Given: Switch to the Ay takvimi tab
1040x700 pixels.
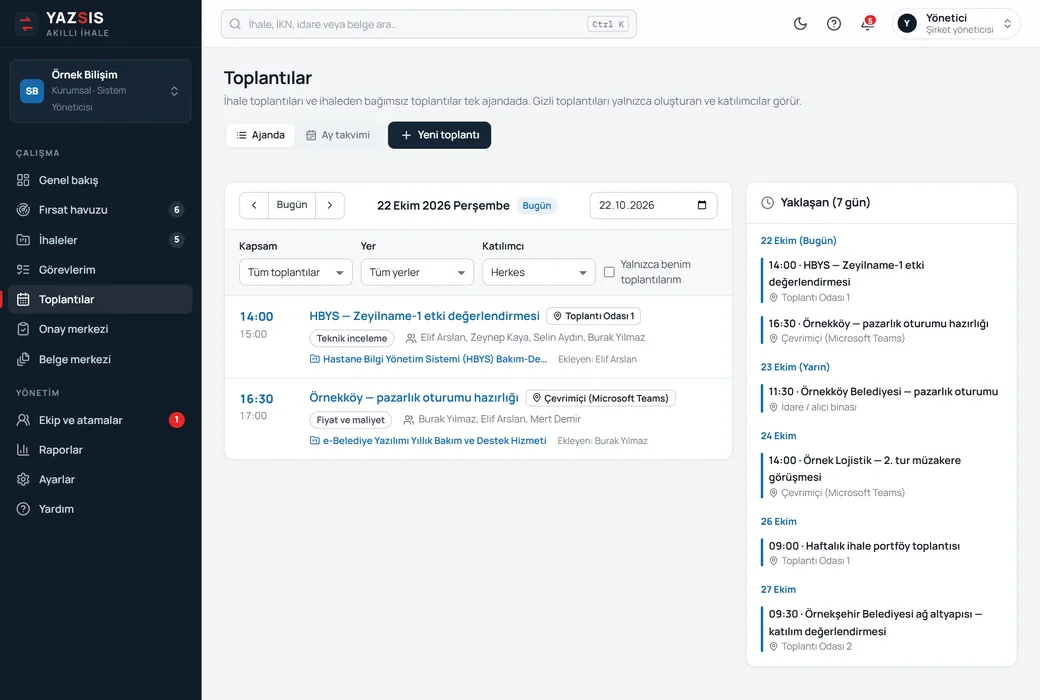Looking at the screenshot, I should [338, 135].
